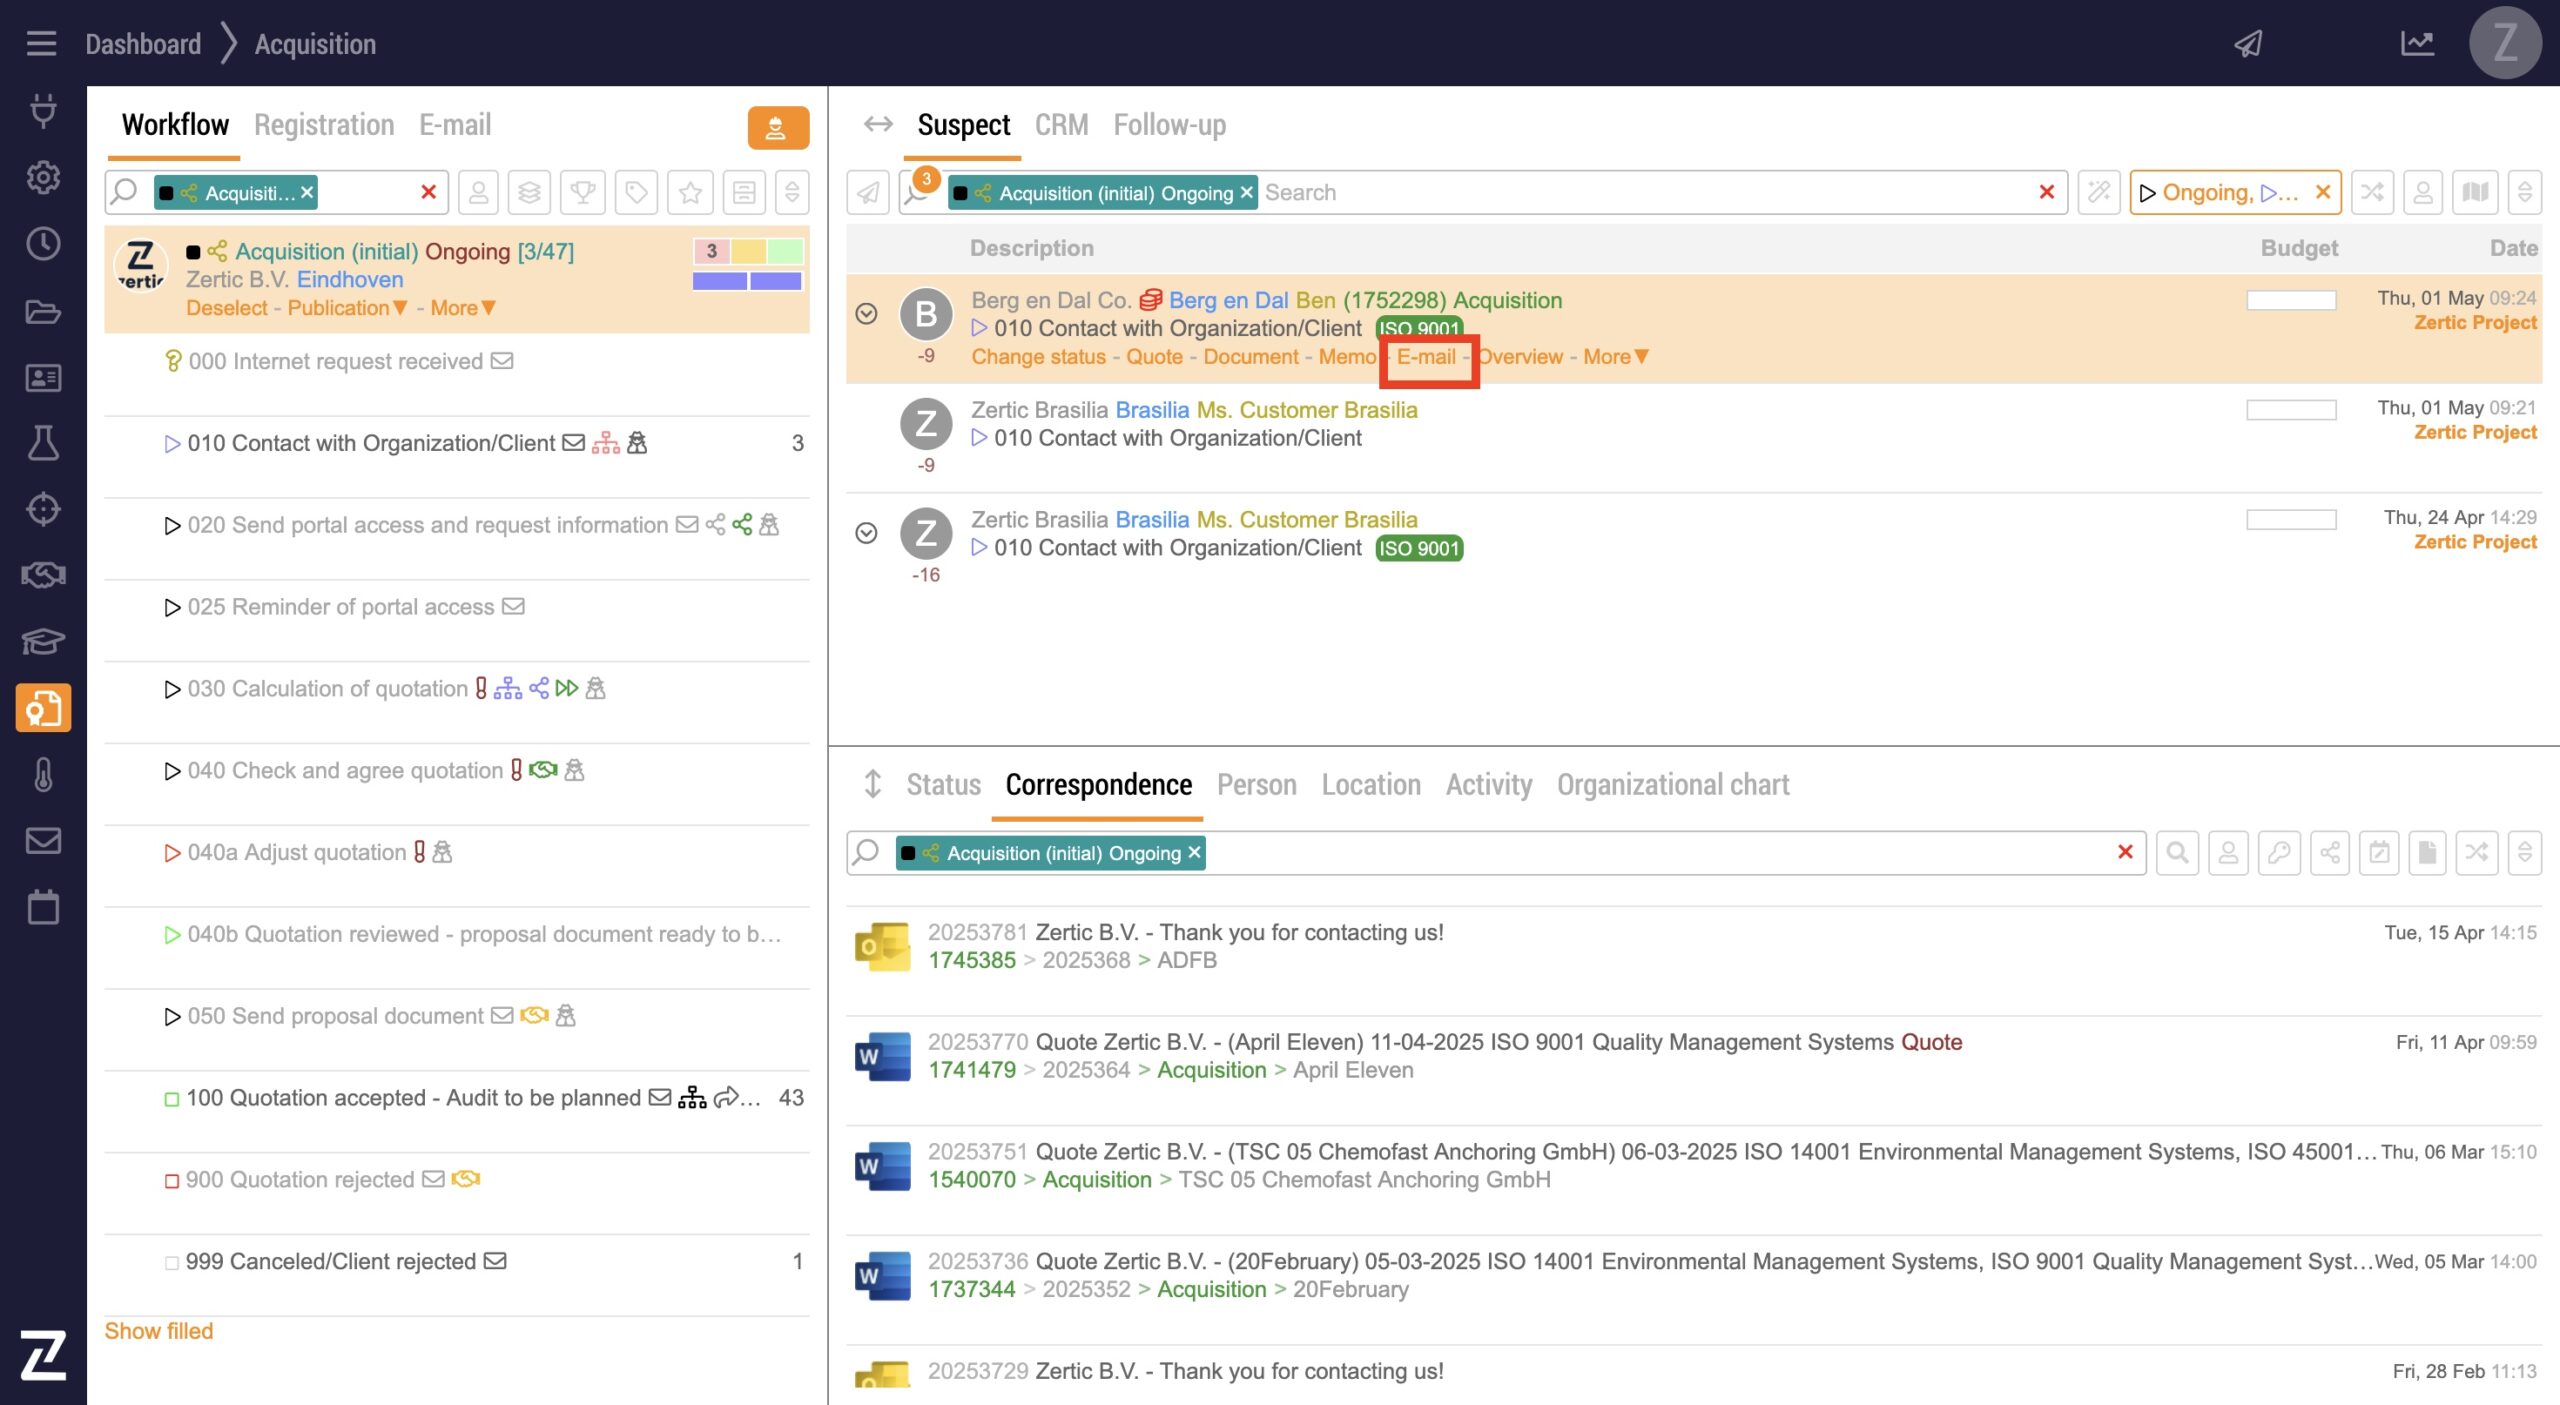Expand More dropdown under Zertic B.V. Eindhoven
The width and height of the screenshot is (2560, 1405).
coord(462,308)
